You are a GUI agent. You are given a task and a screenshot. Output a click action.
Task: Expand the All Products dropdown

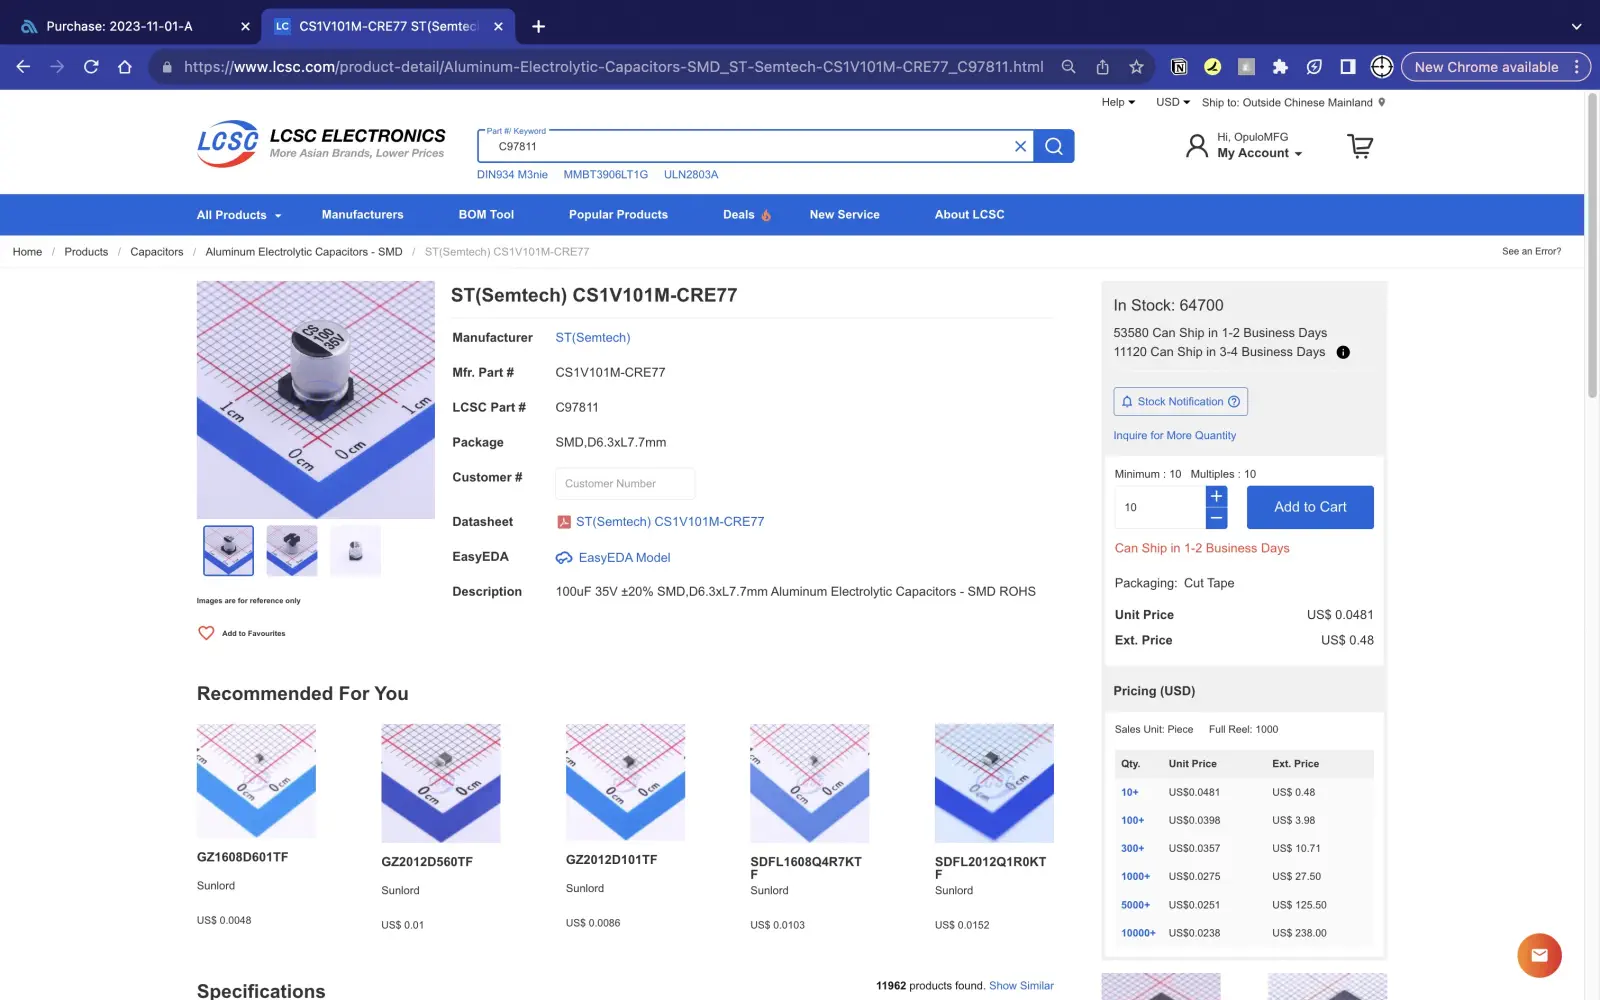pyautogui.click(x=239, y=215)
